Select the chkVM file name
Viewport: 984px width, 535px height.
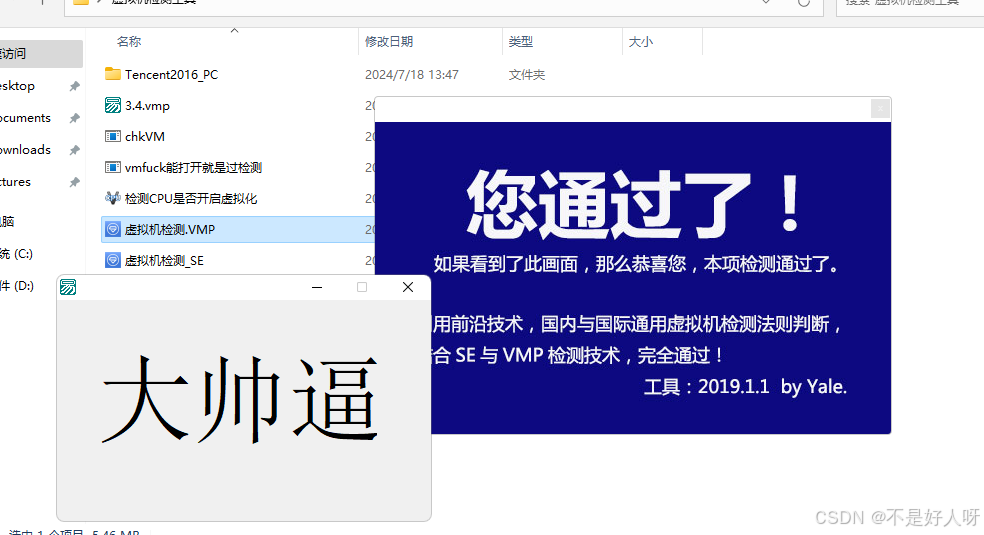(x=145, y=137)
